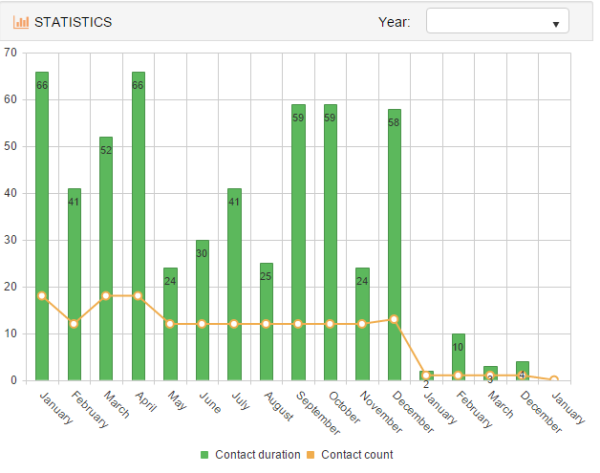Viewport: 600px width, 473px height.
Task: Open the Year dropdown
Action: tap(497, 21)
